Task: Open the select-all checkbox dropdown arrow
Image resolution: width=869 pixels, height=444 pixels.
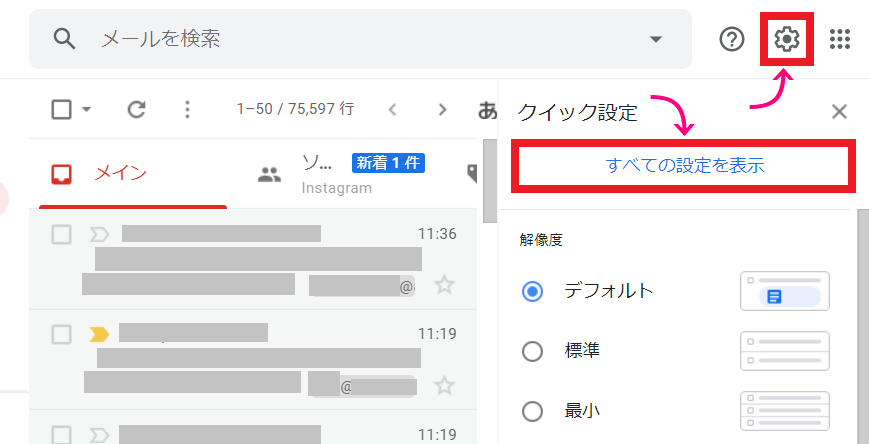Action: [x=87, y=110]
